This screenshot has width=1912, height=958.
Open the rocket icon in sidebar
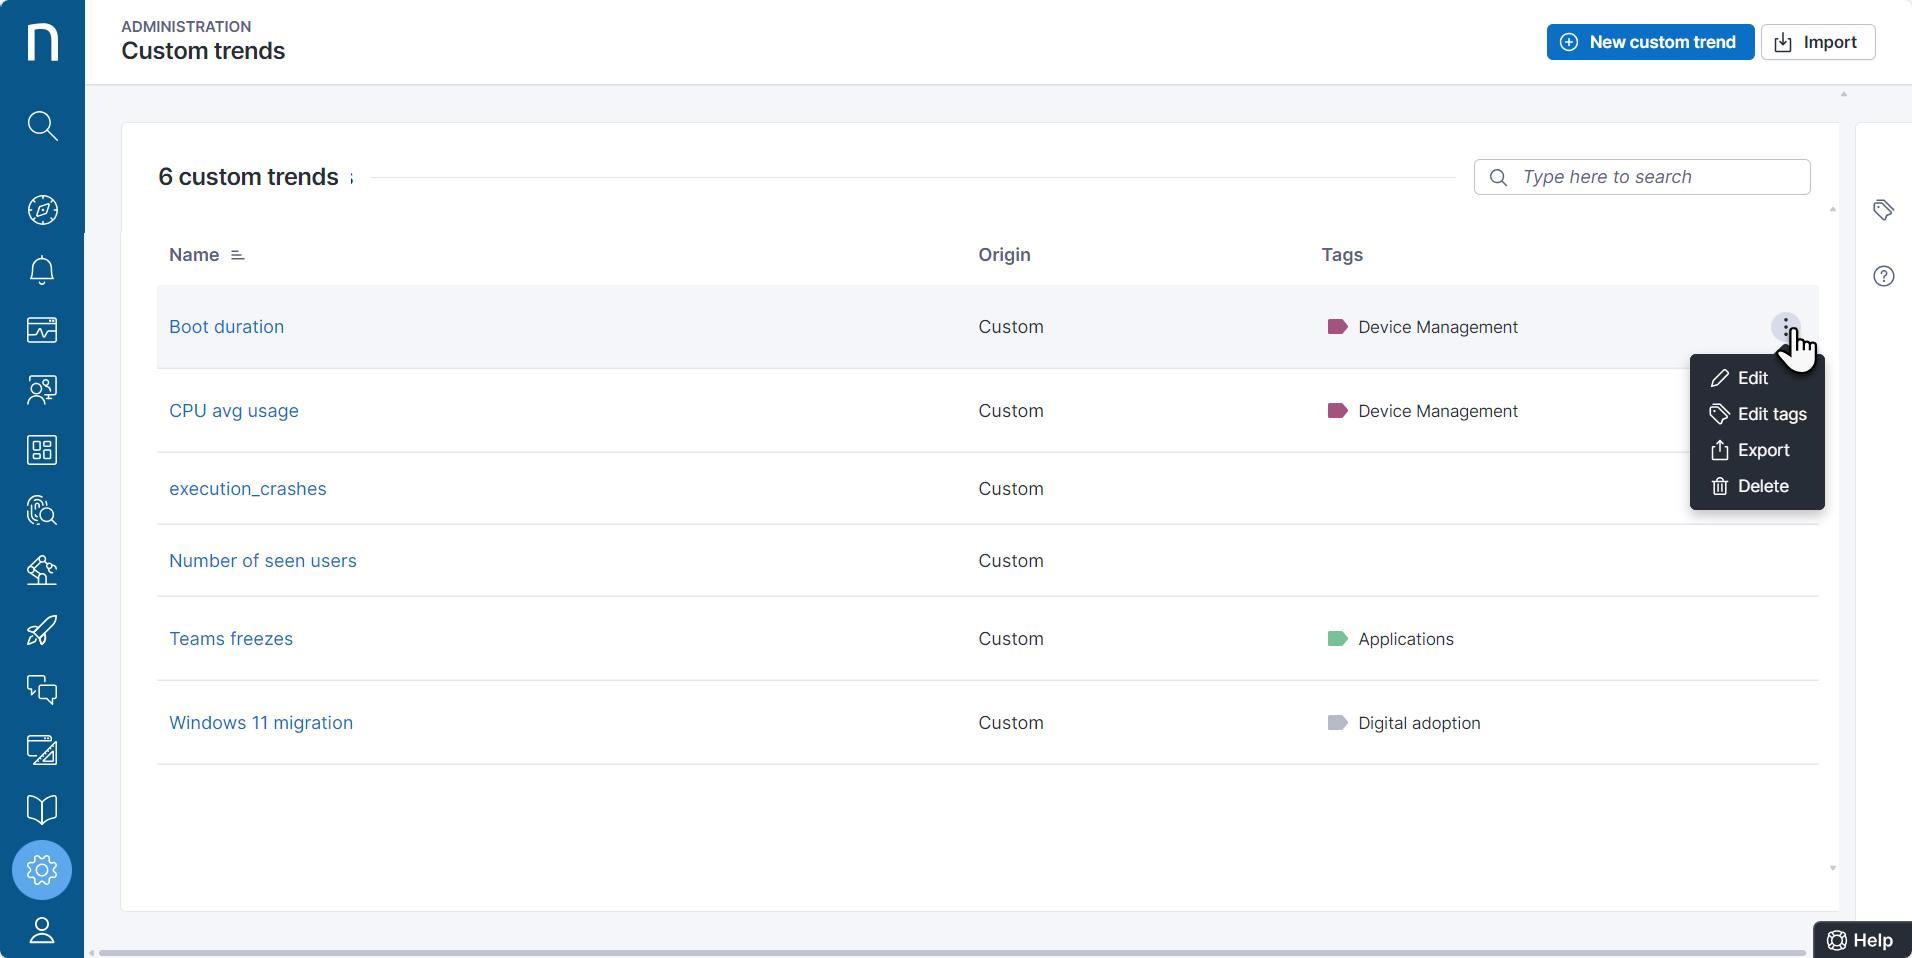click(x=42, y=630)
